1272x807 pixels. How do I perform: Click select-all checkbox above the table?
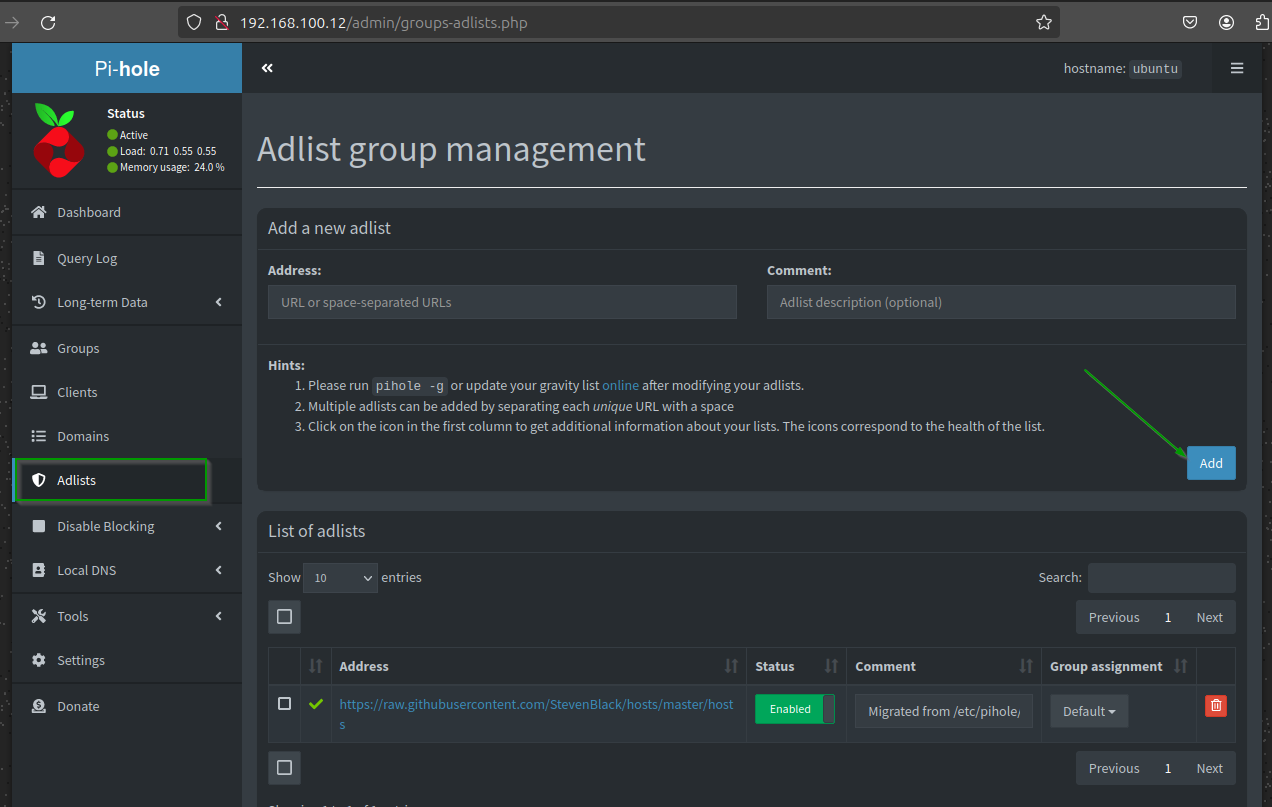pos(284,617)
